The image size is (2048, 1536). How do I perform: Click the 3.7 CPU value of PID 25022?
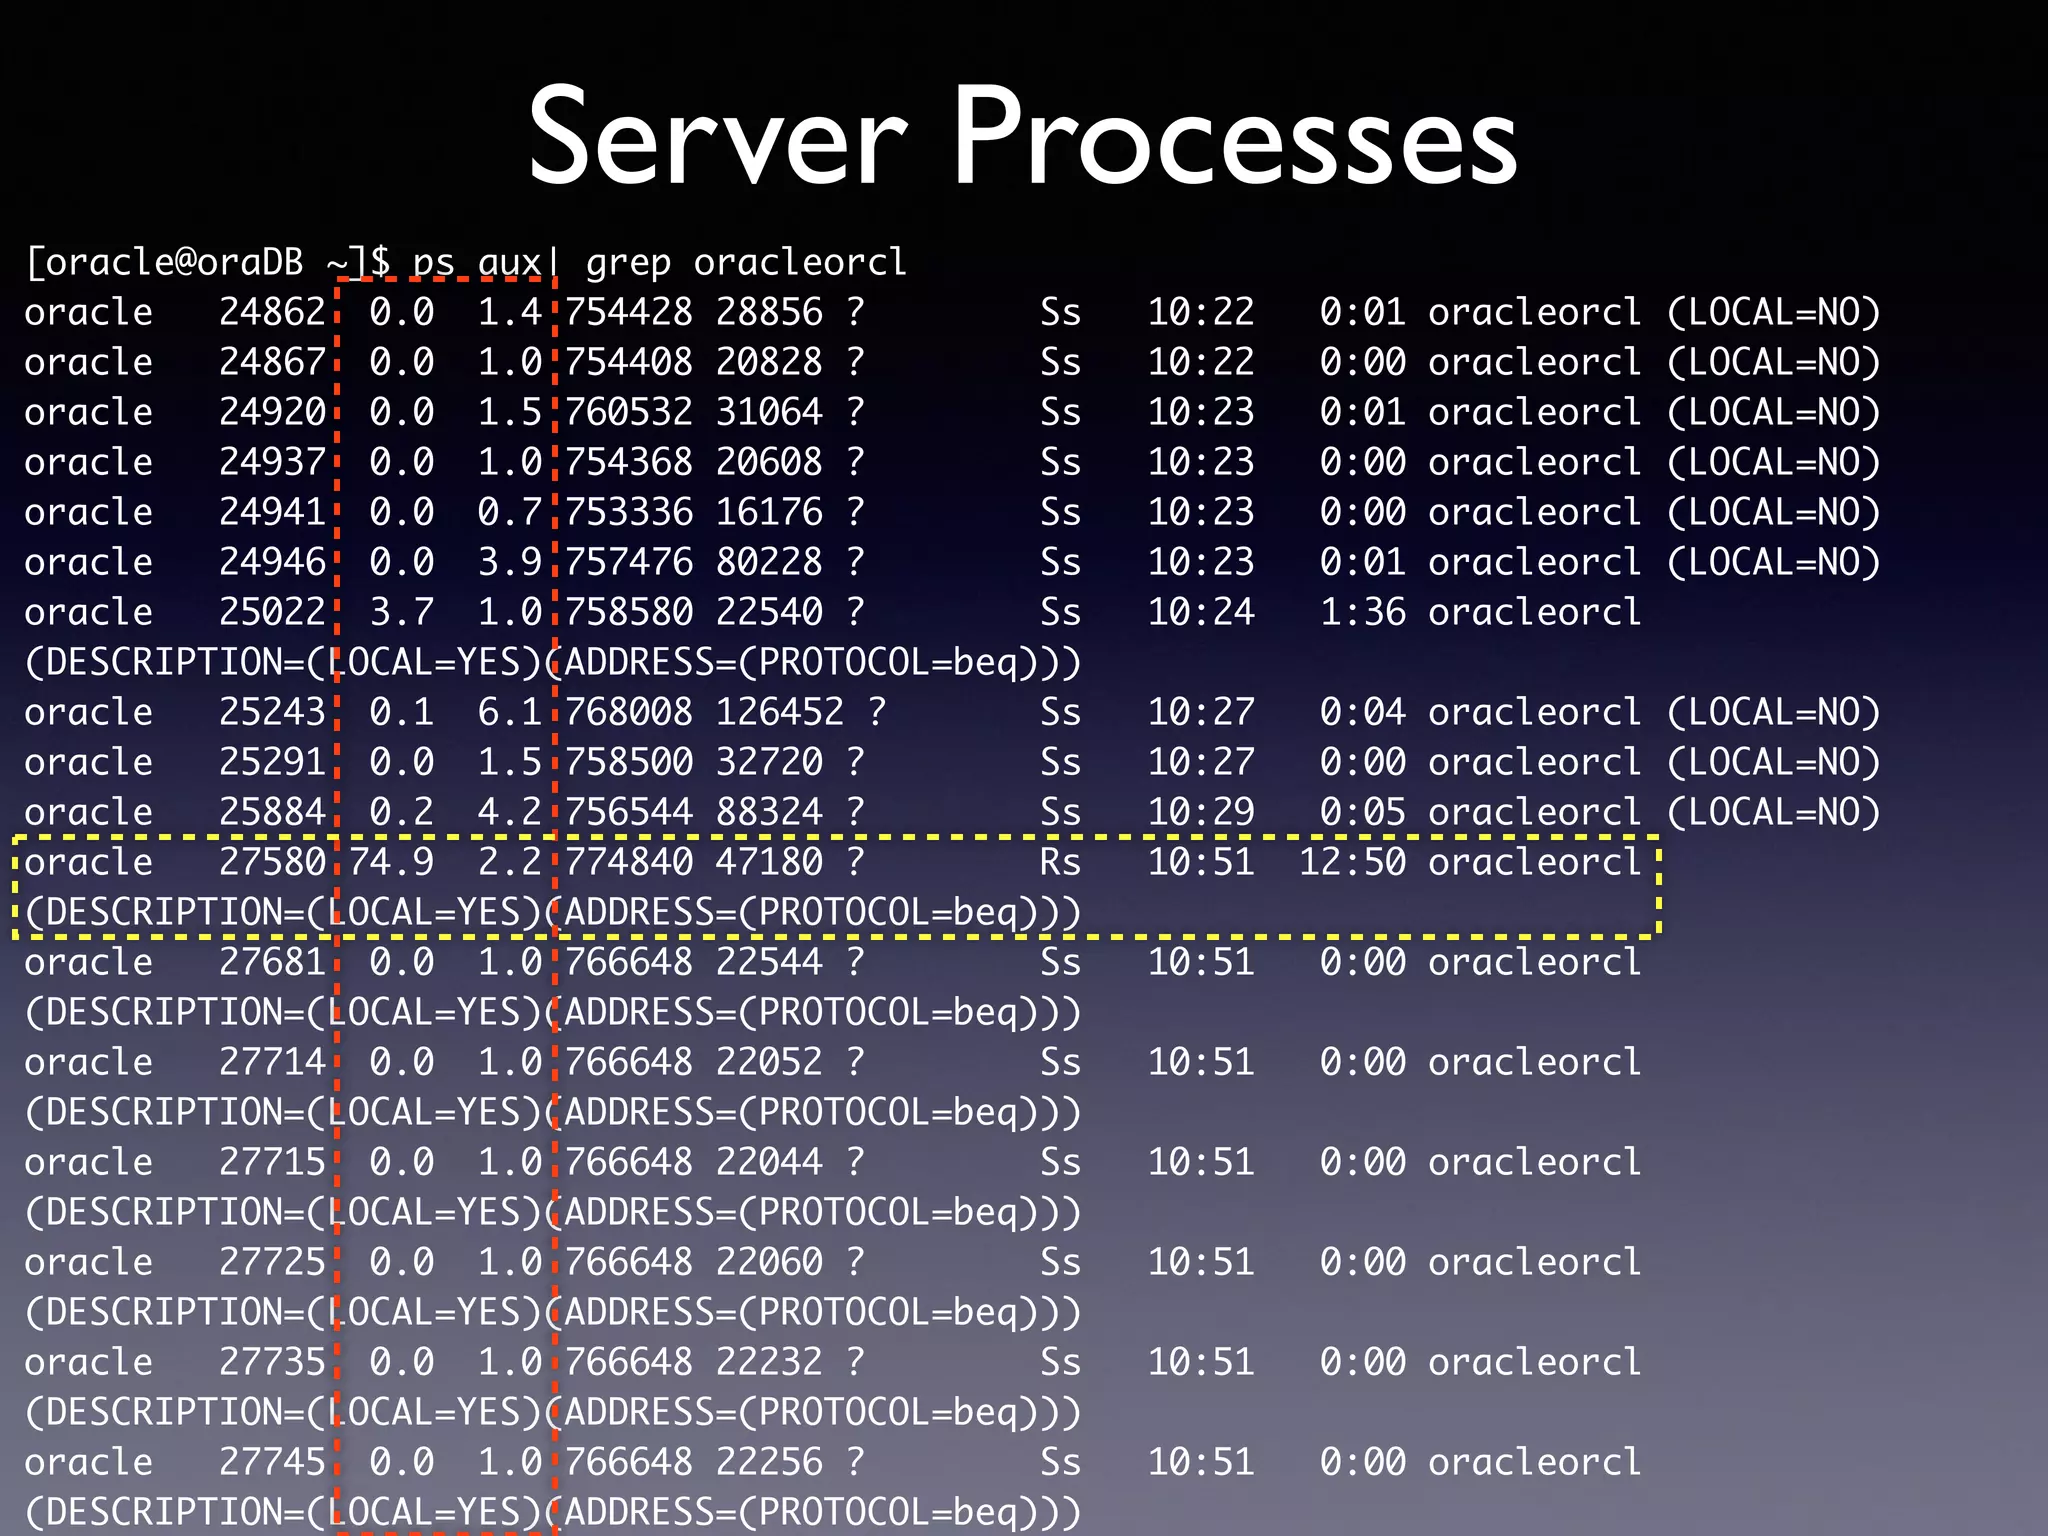(402, 612)
